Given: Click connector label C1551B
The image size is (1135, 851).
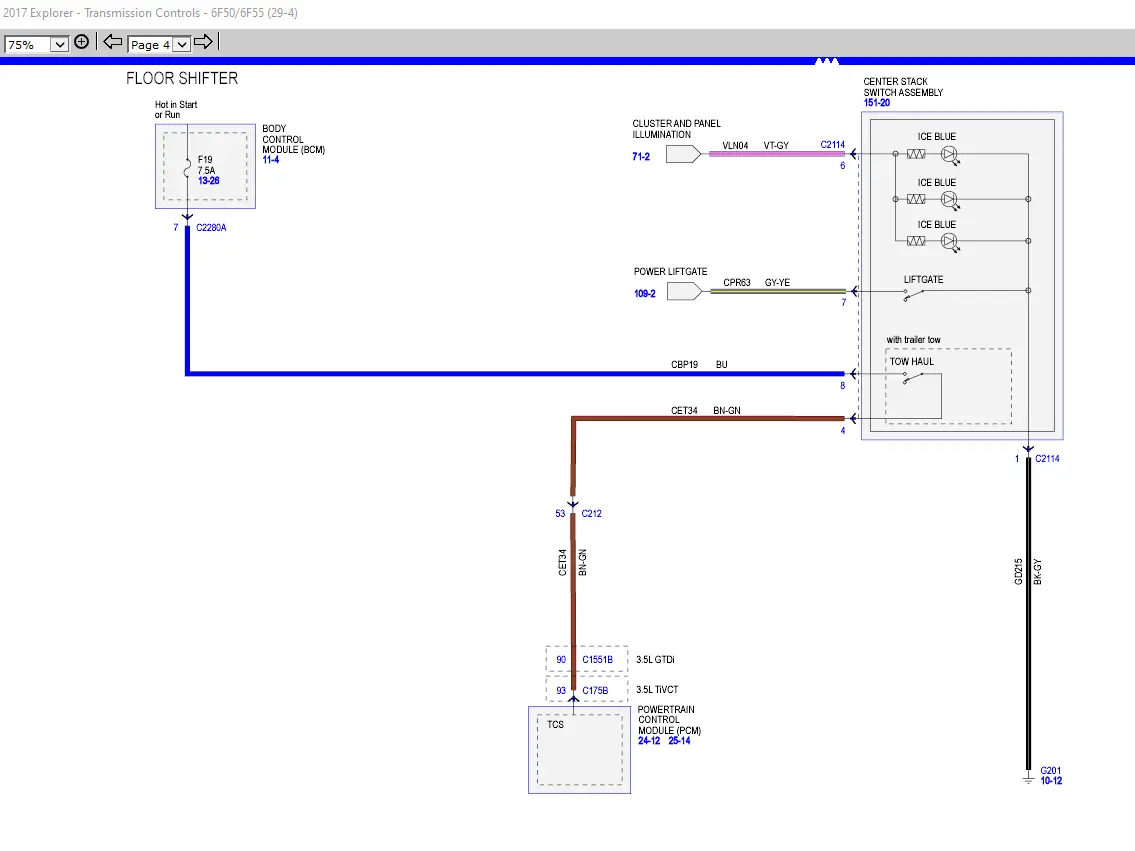Looking at the screenshot, I should [x=597, y=660].
